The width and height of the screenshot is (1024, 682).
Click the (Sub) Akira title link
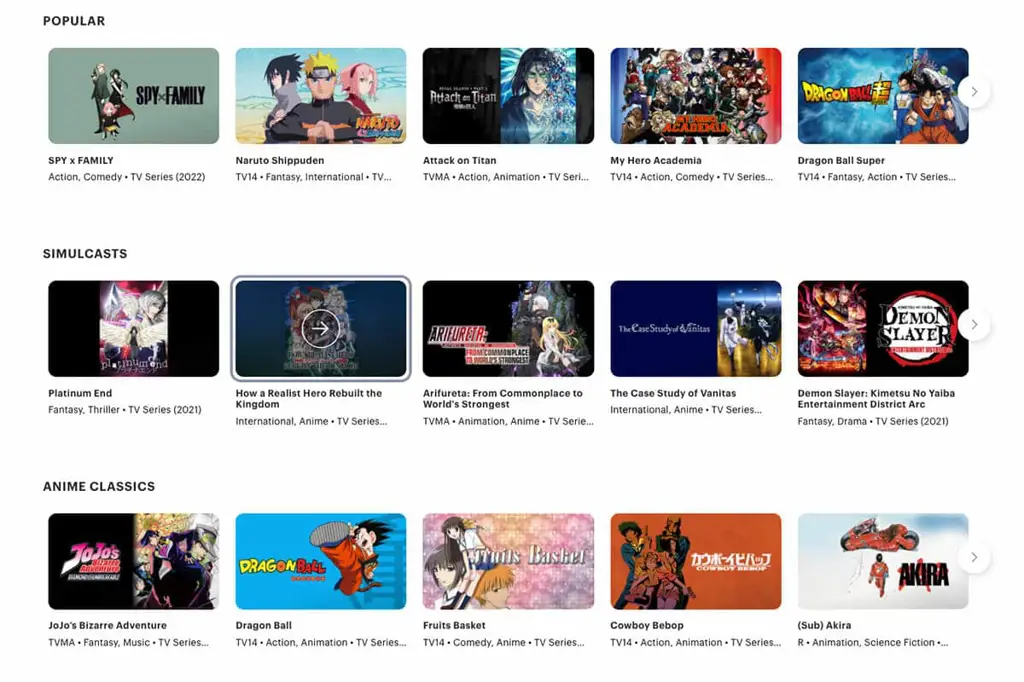[x=824, y=625]
